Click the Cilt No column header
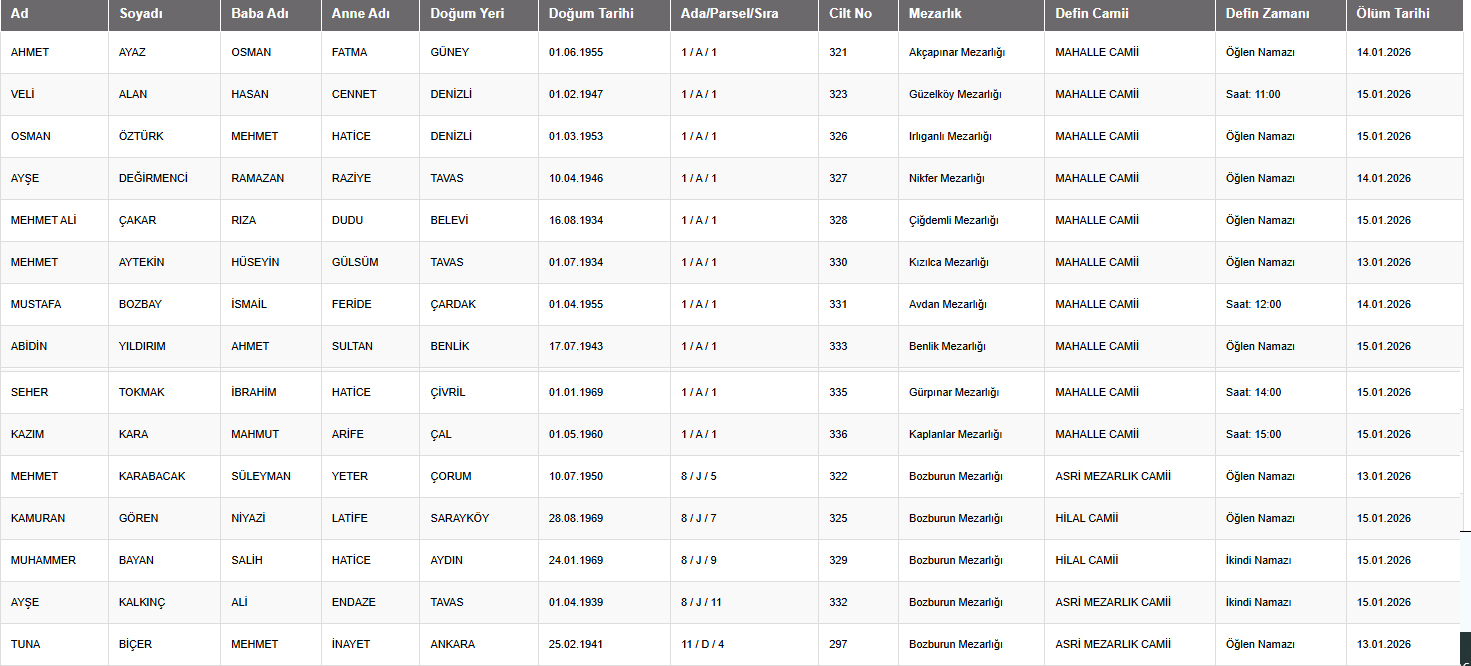This screenshot has height=666, width=1471. click(850, 14)
